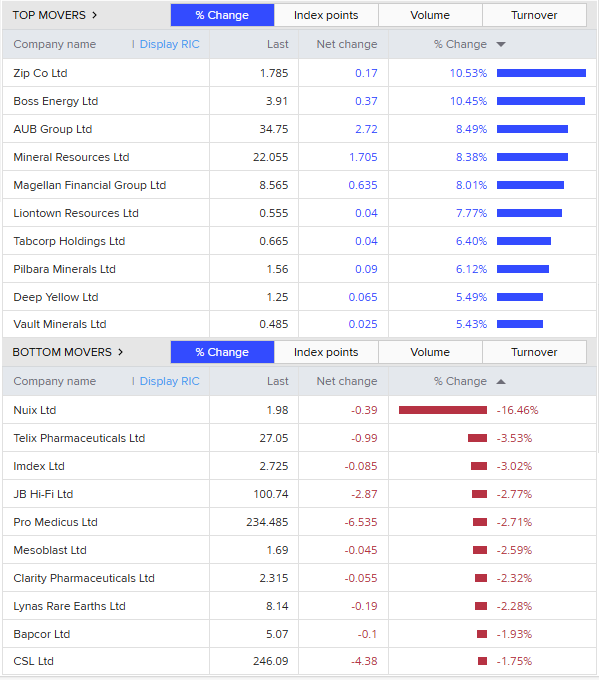599x680 pixels.
Task: Open Pilbara Minerals Ltd
Action: point(64,269)
